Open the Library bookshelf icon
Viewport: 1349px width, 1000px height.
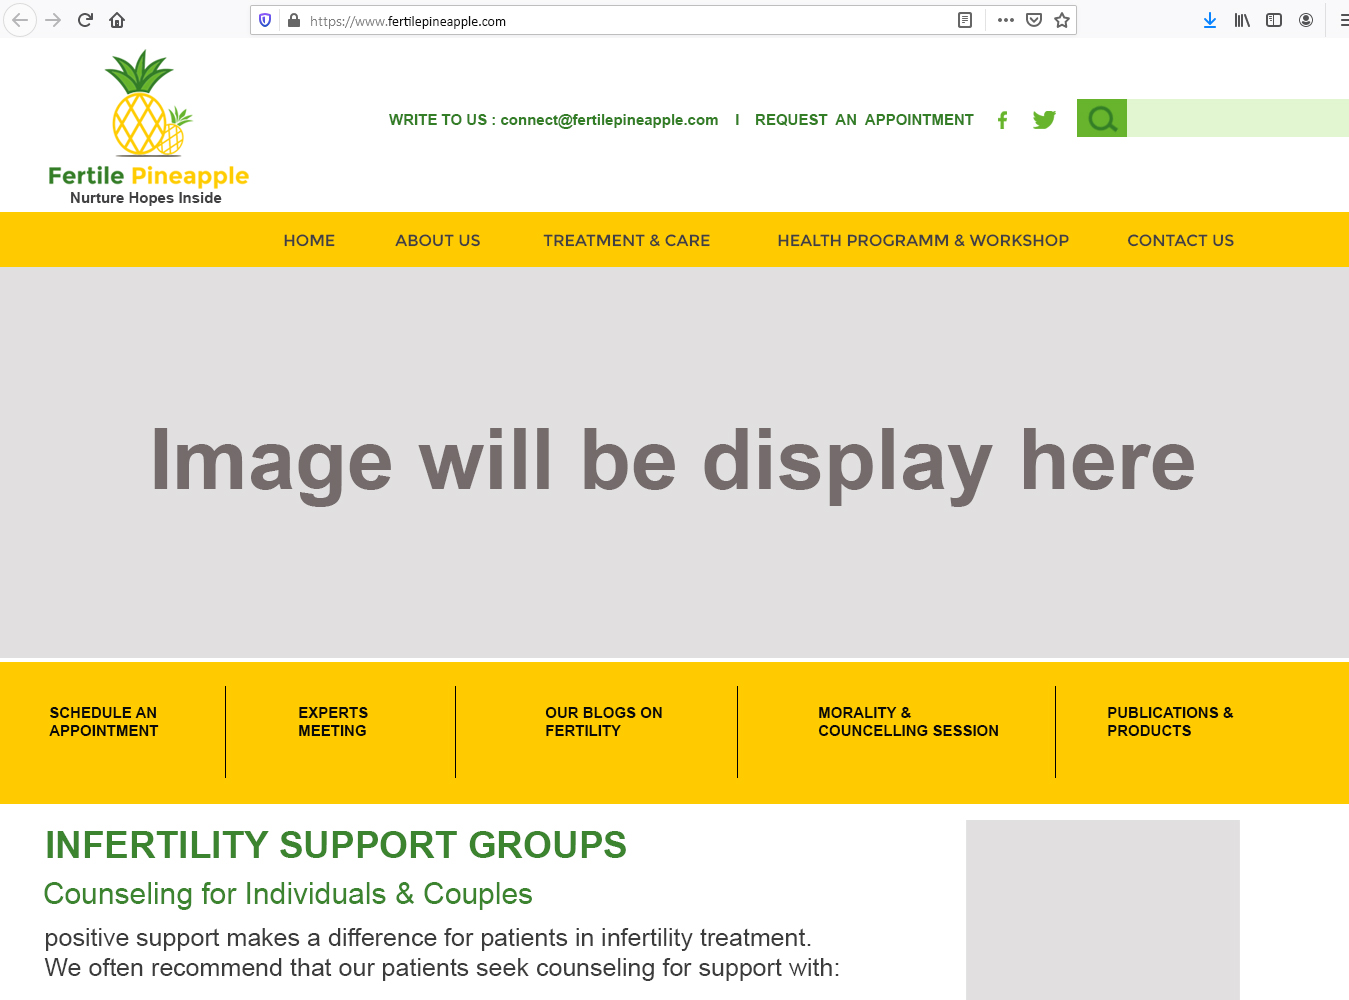coord(1242,20)
